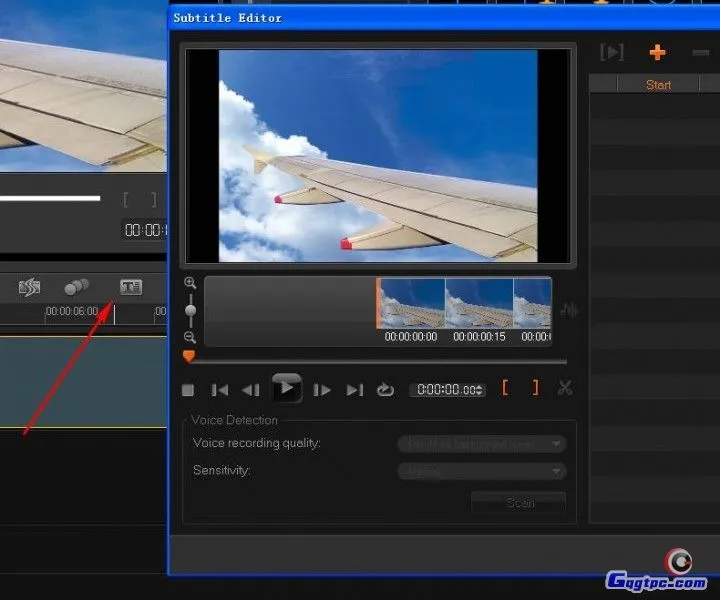Select the Start column header
This screenshot has height=600, width=720.
pyautogui.click(x=658, y=85)
